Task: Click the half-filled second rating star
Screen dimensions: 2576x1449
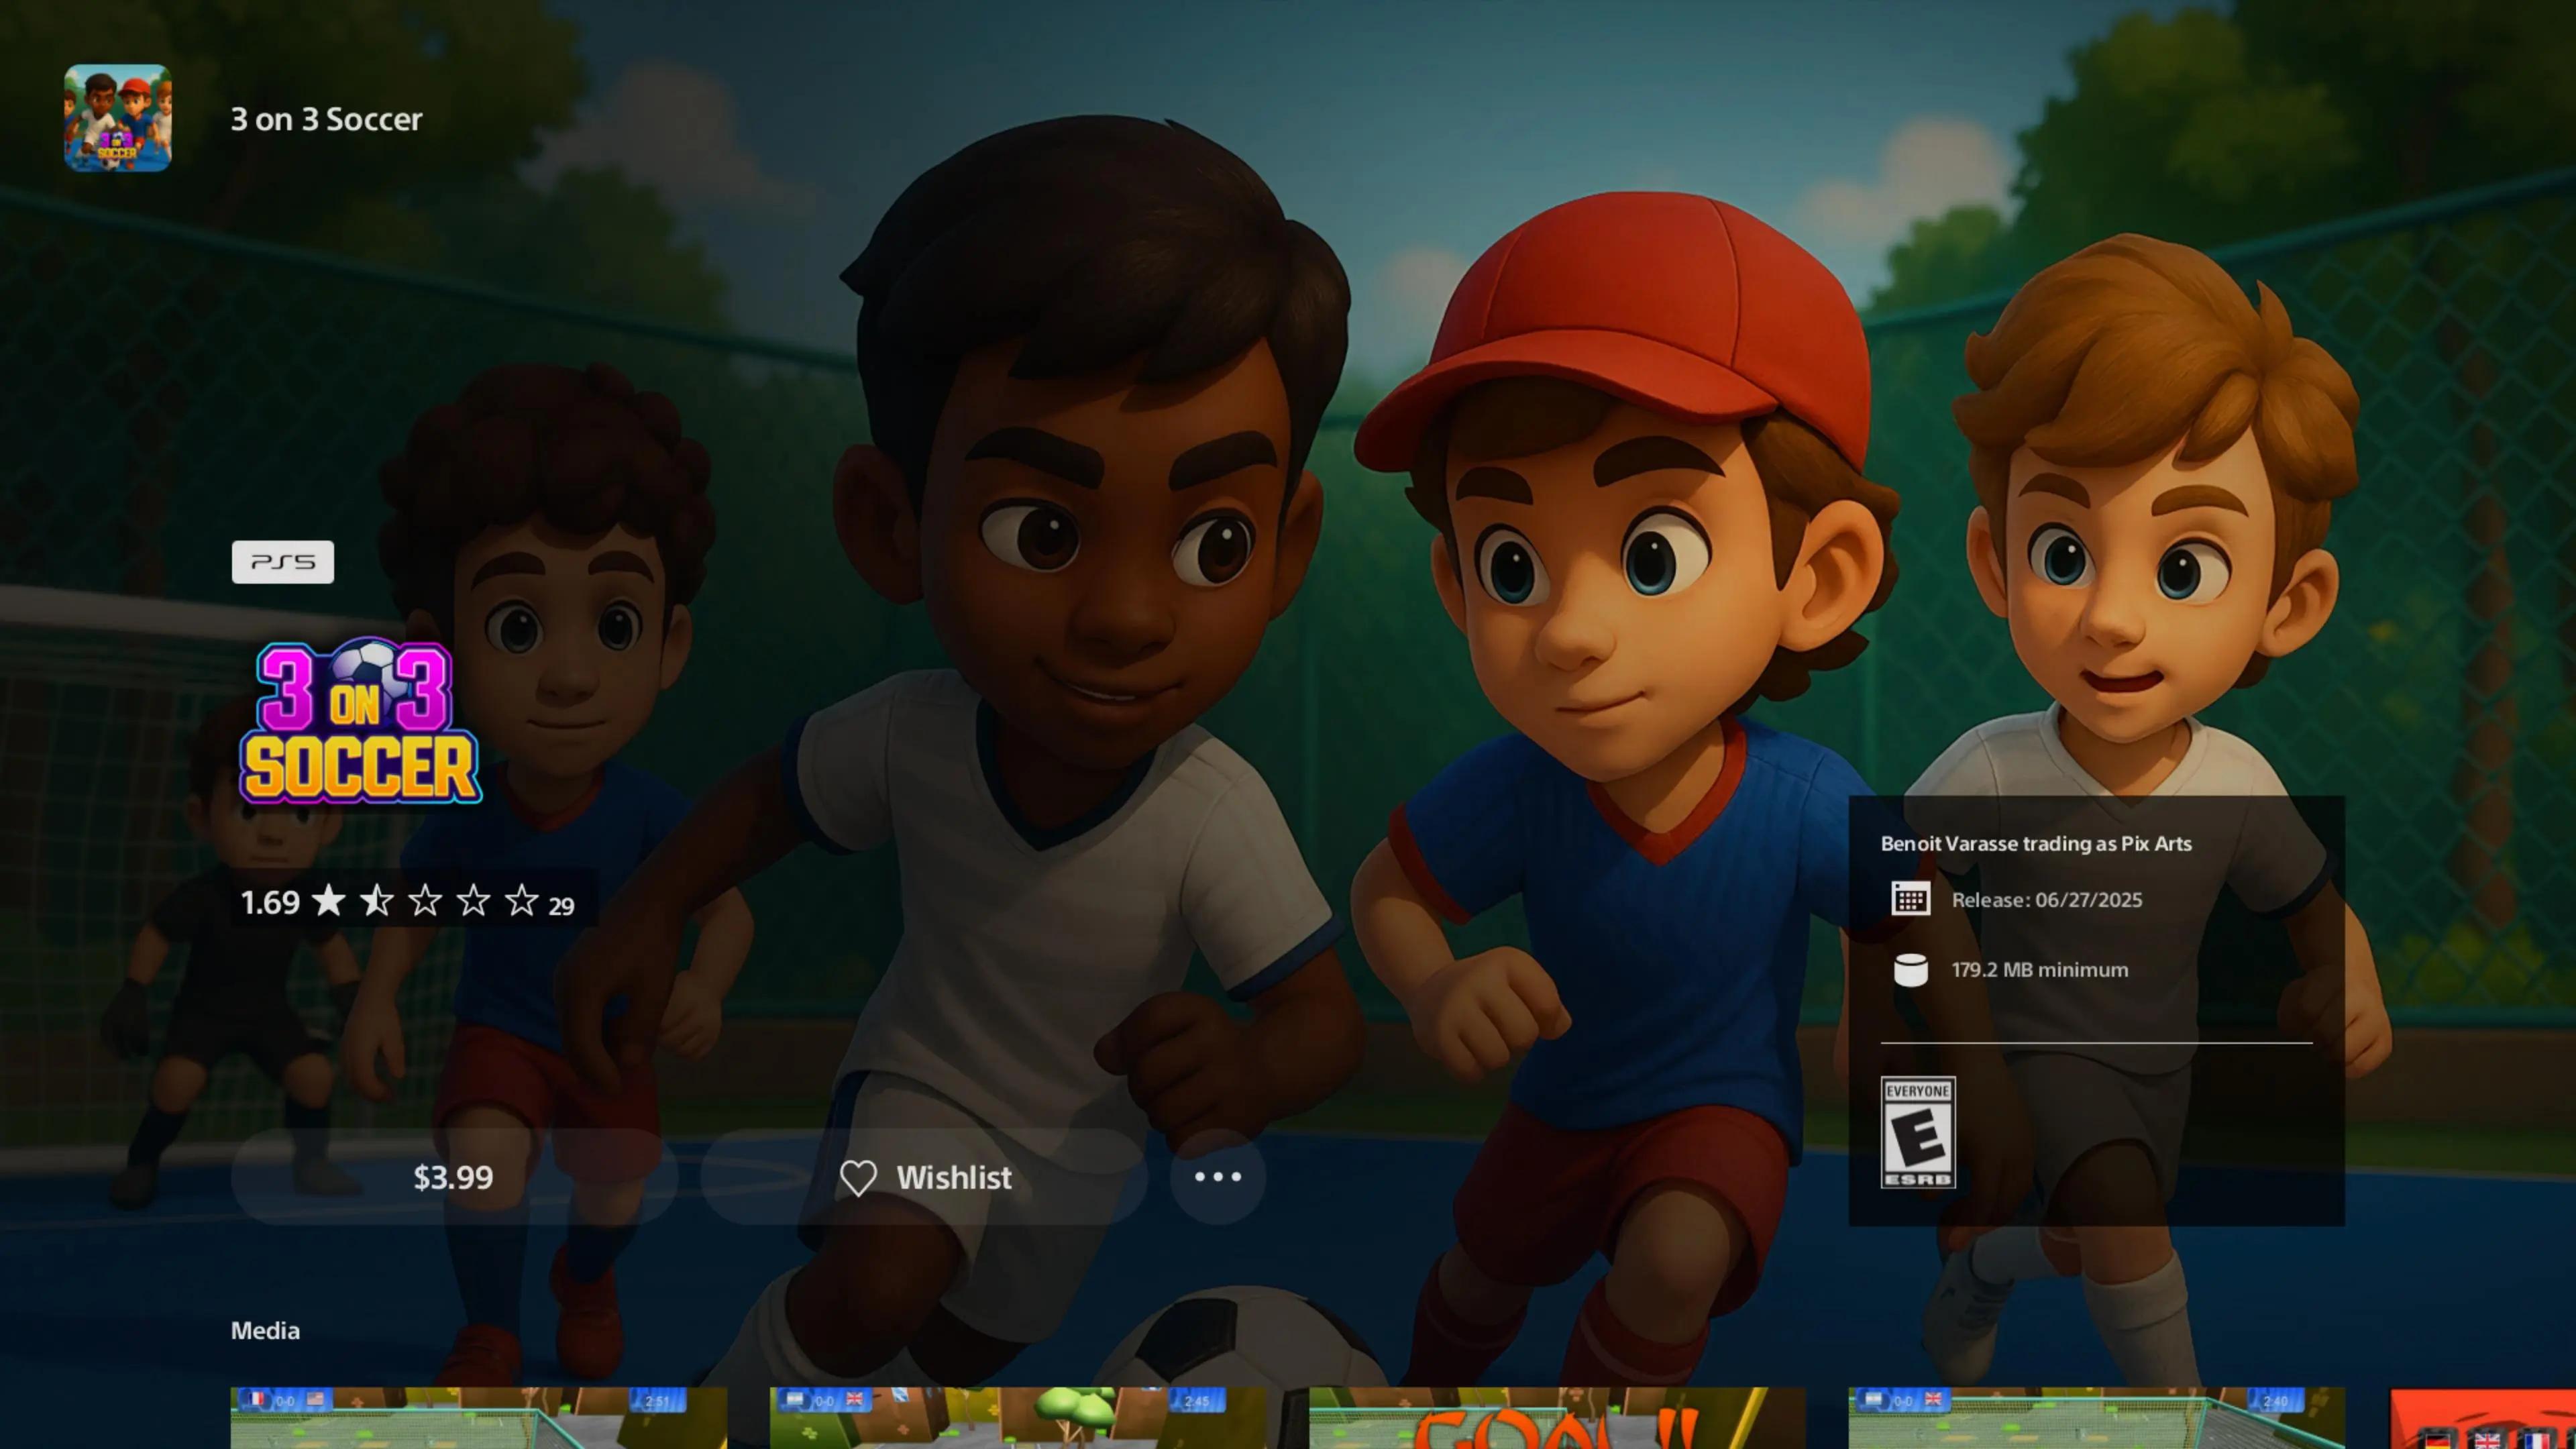Action: (377, 901)
